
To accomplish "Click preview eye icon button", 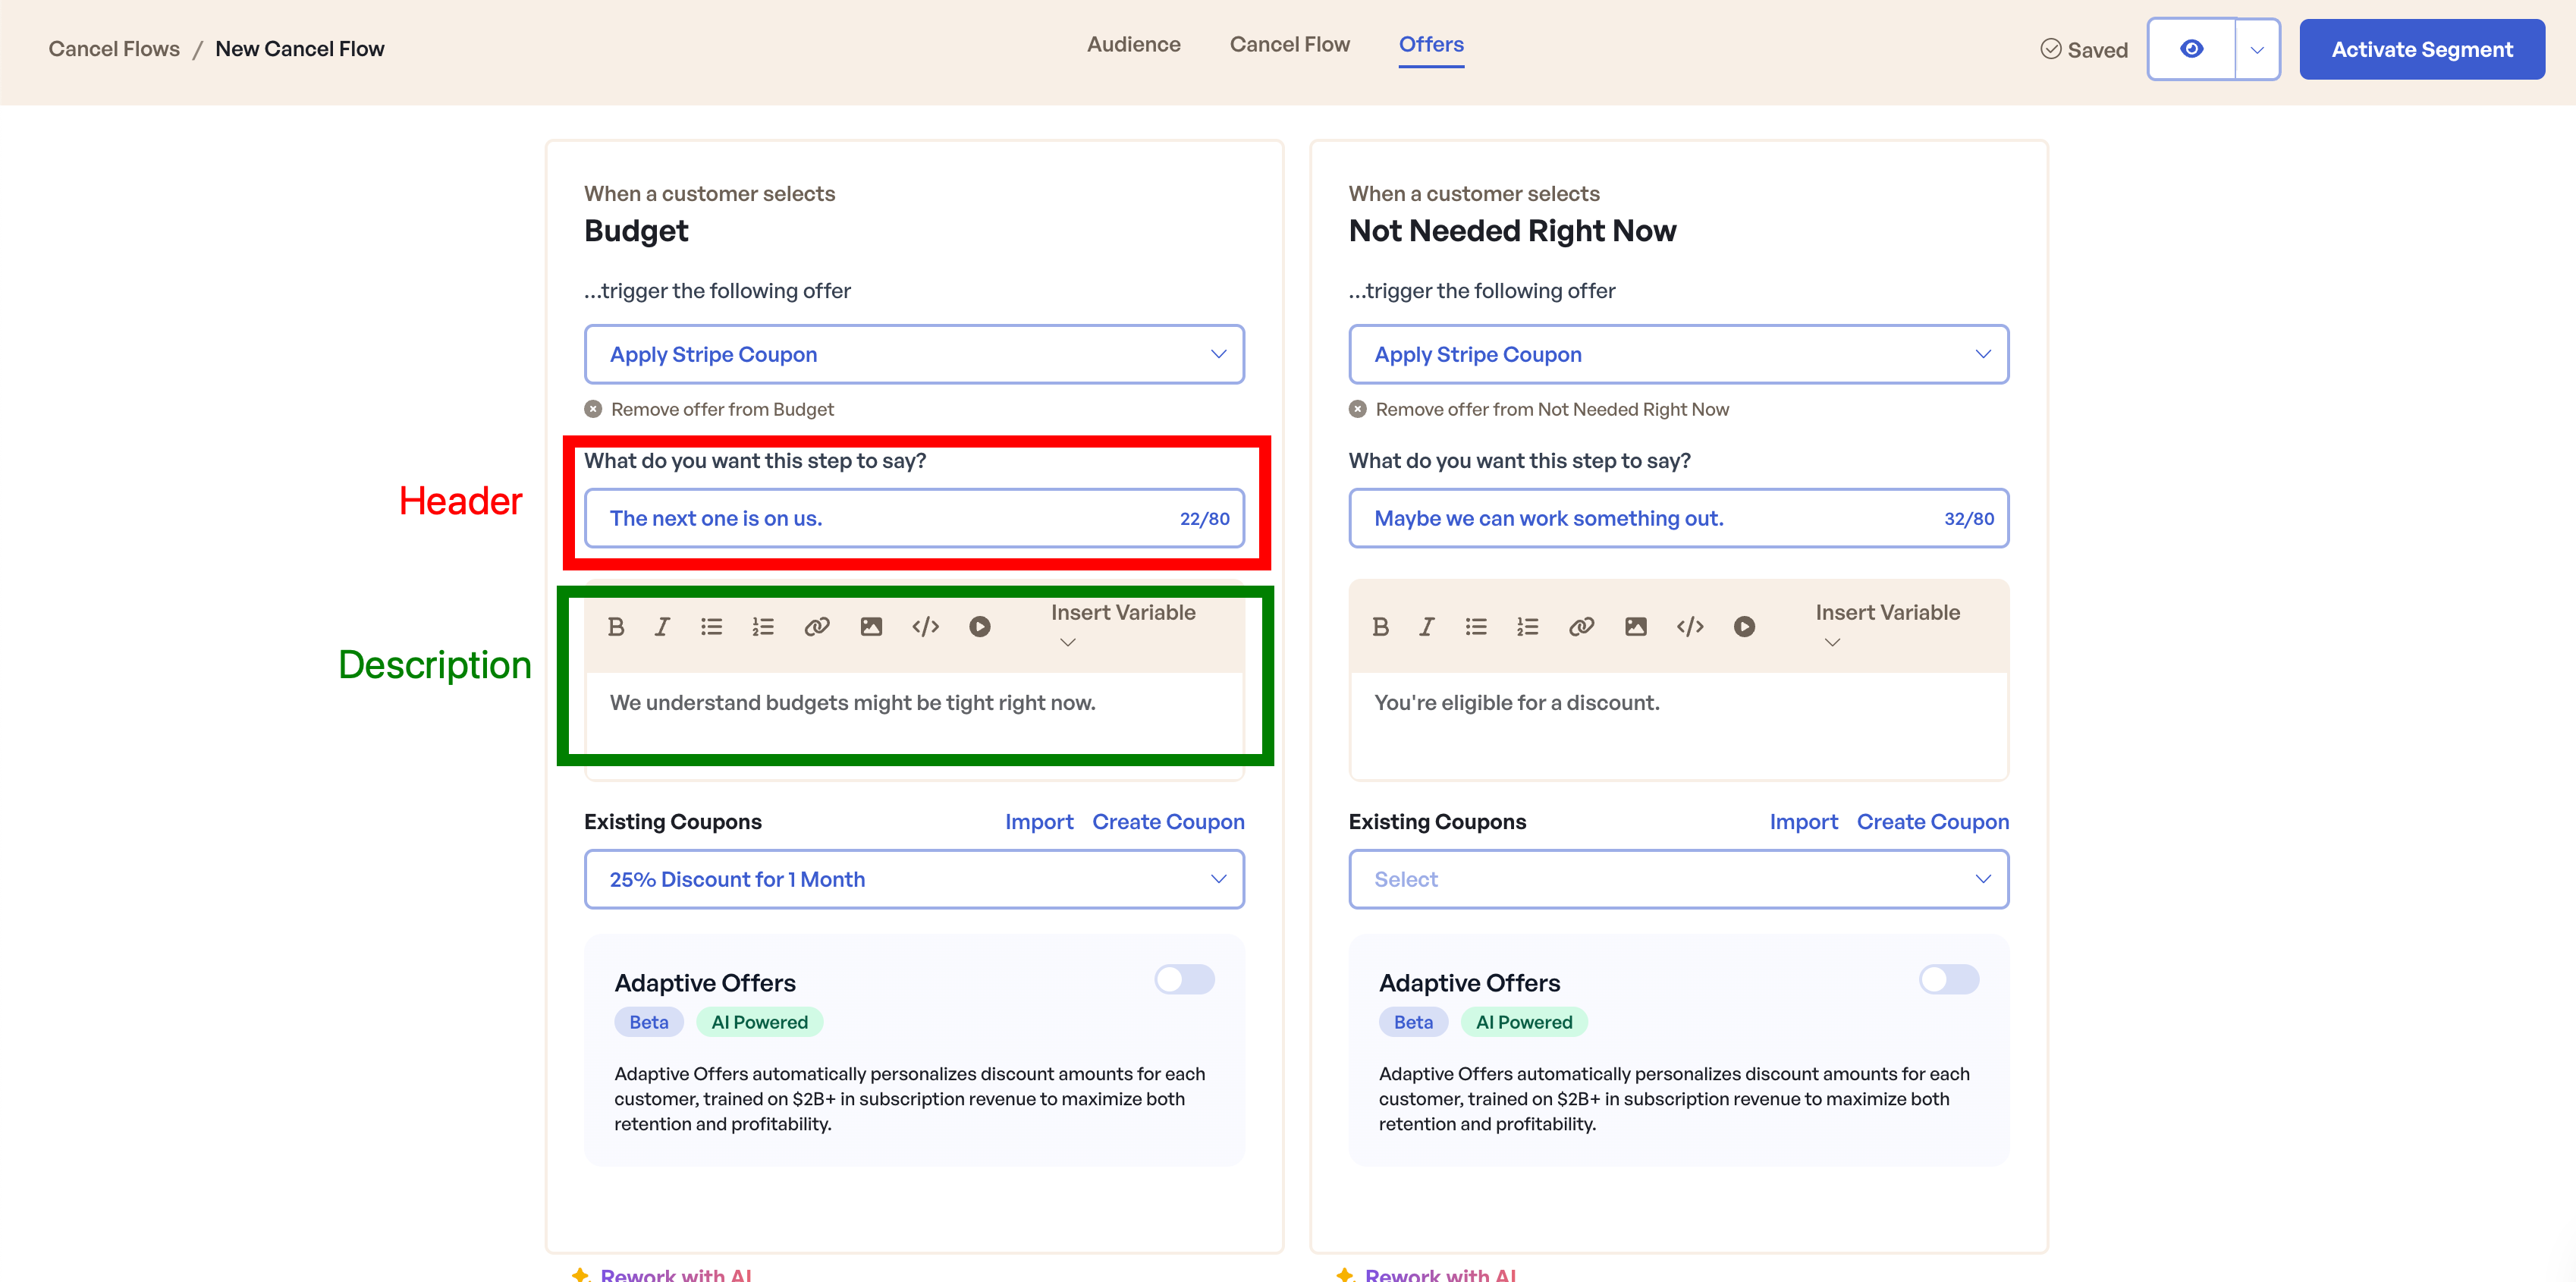I will 2191,49.
